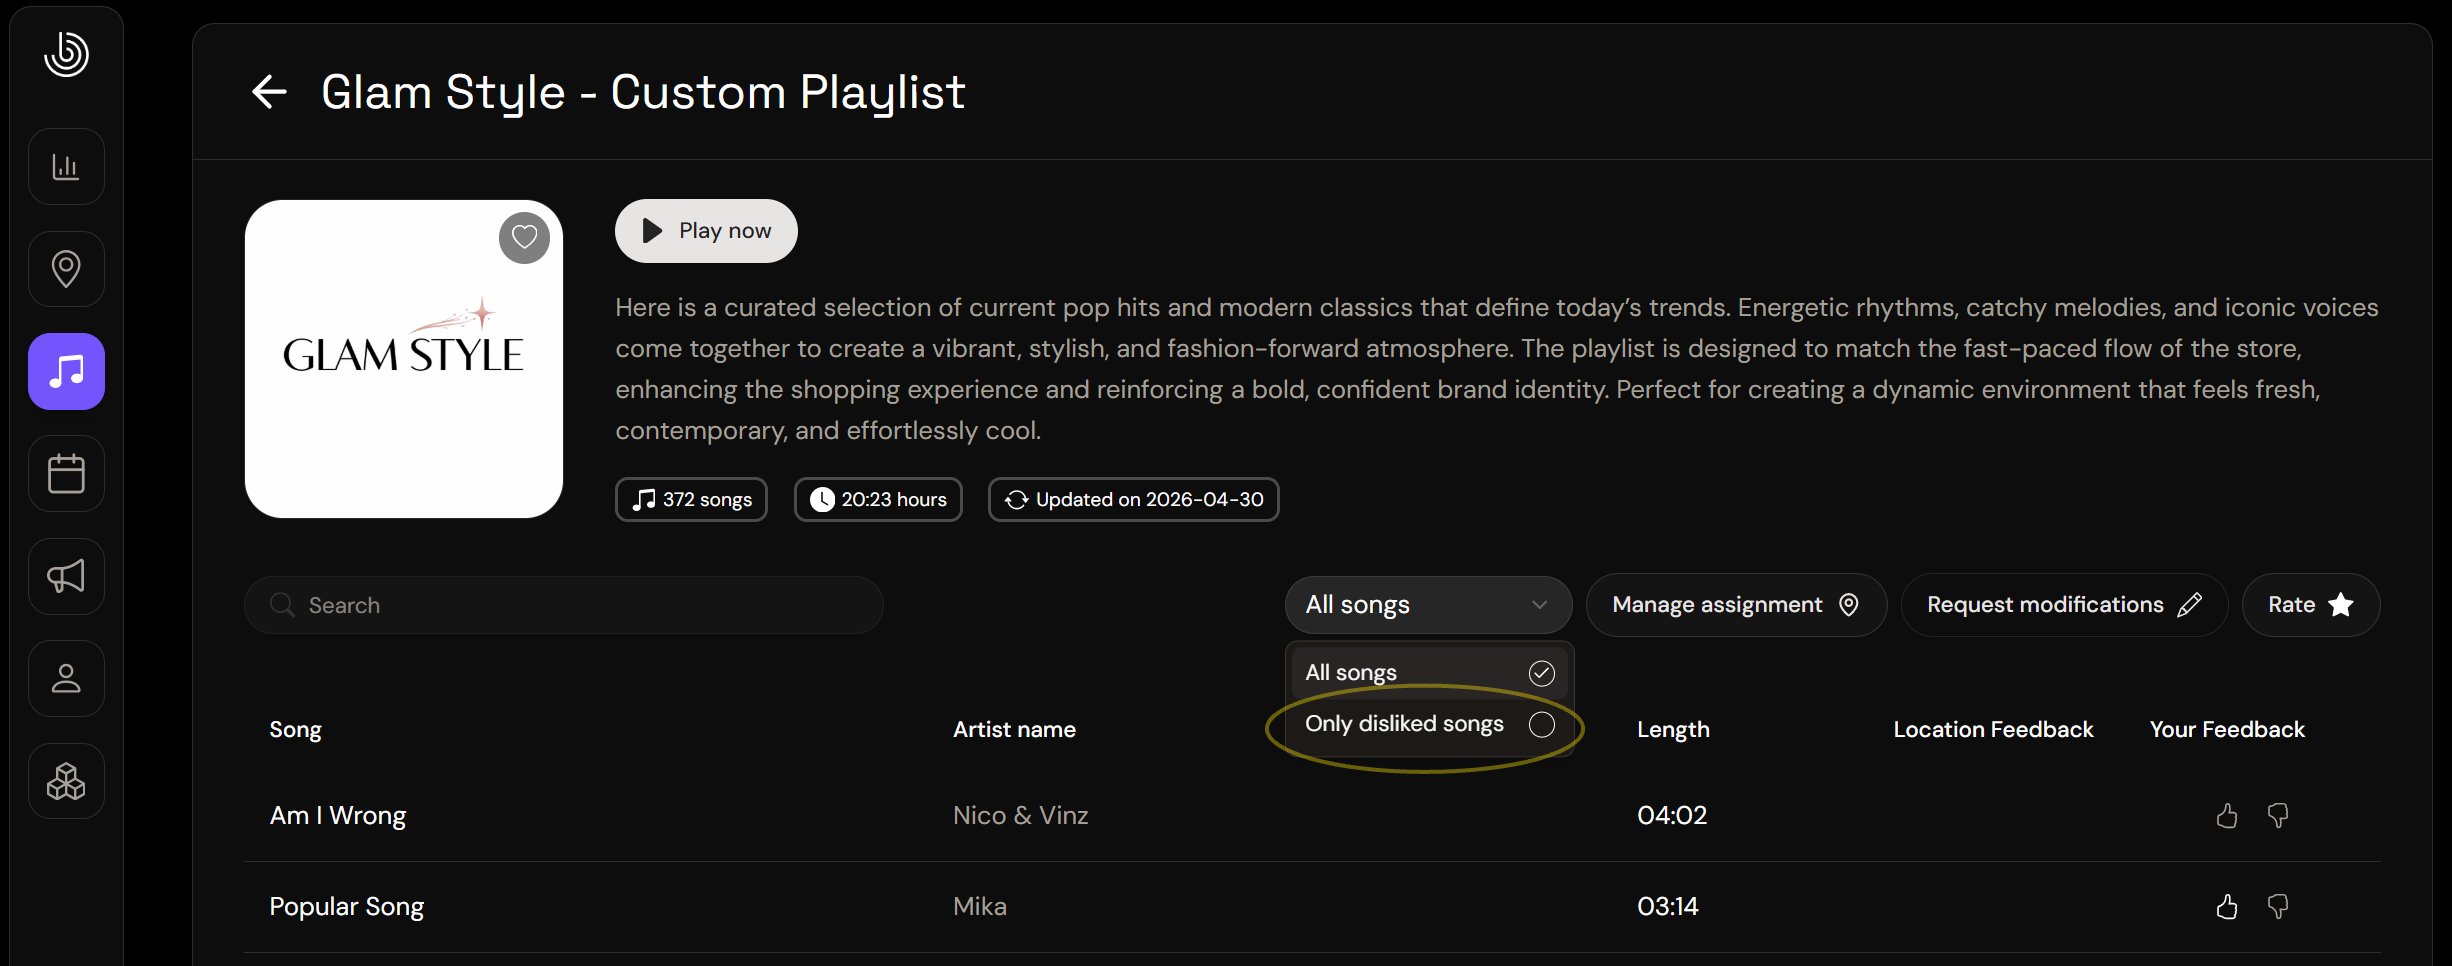This screenshot has width=2452, height=966.
Task: Open the calendar schedule sidebar icon
Action: (x=66, y=474)
